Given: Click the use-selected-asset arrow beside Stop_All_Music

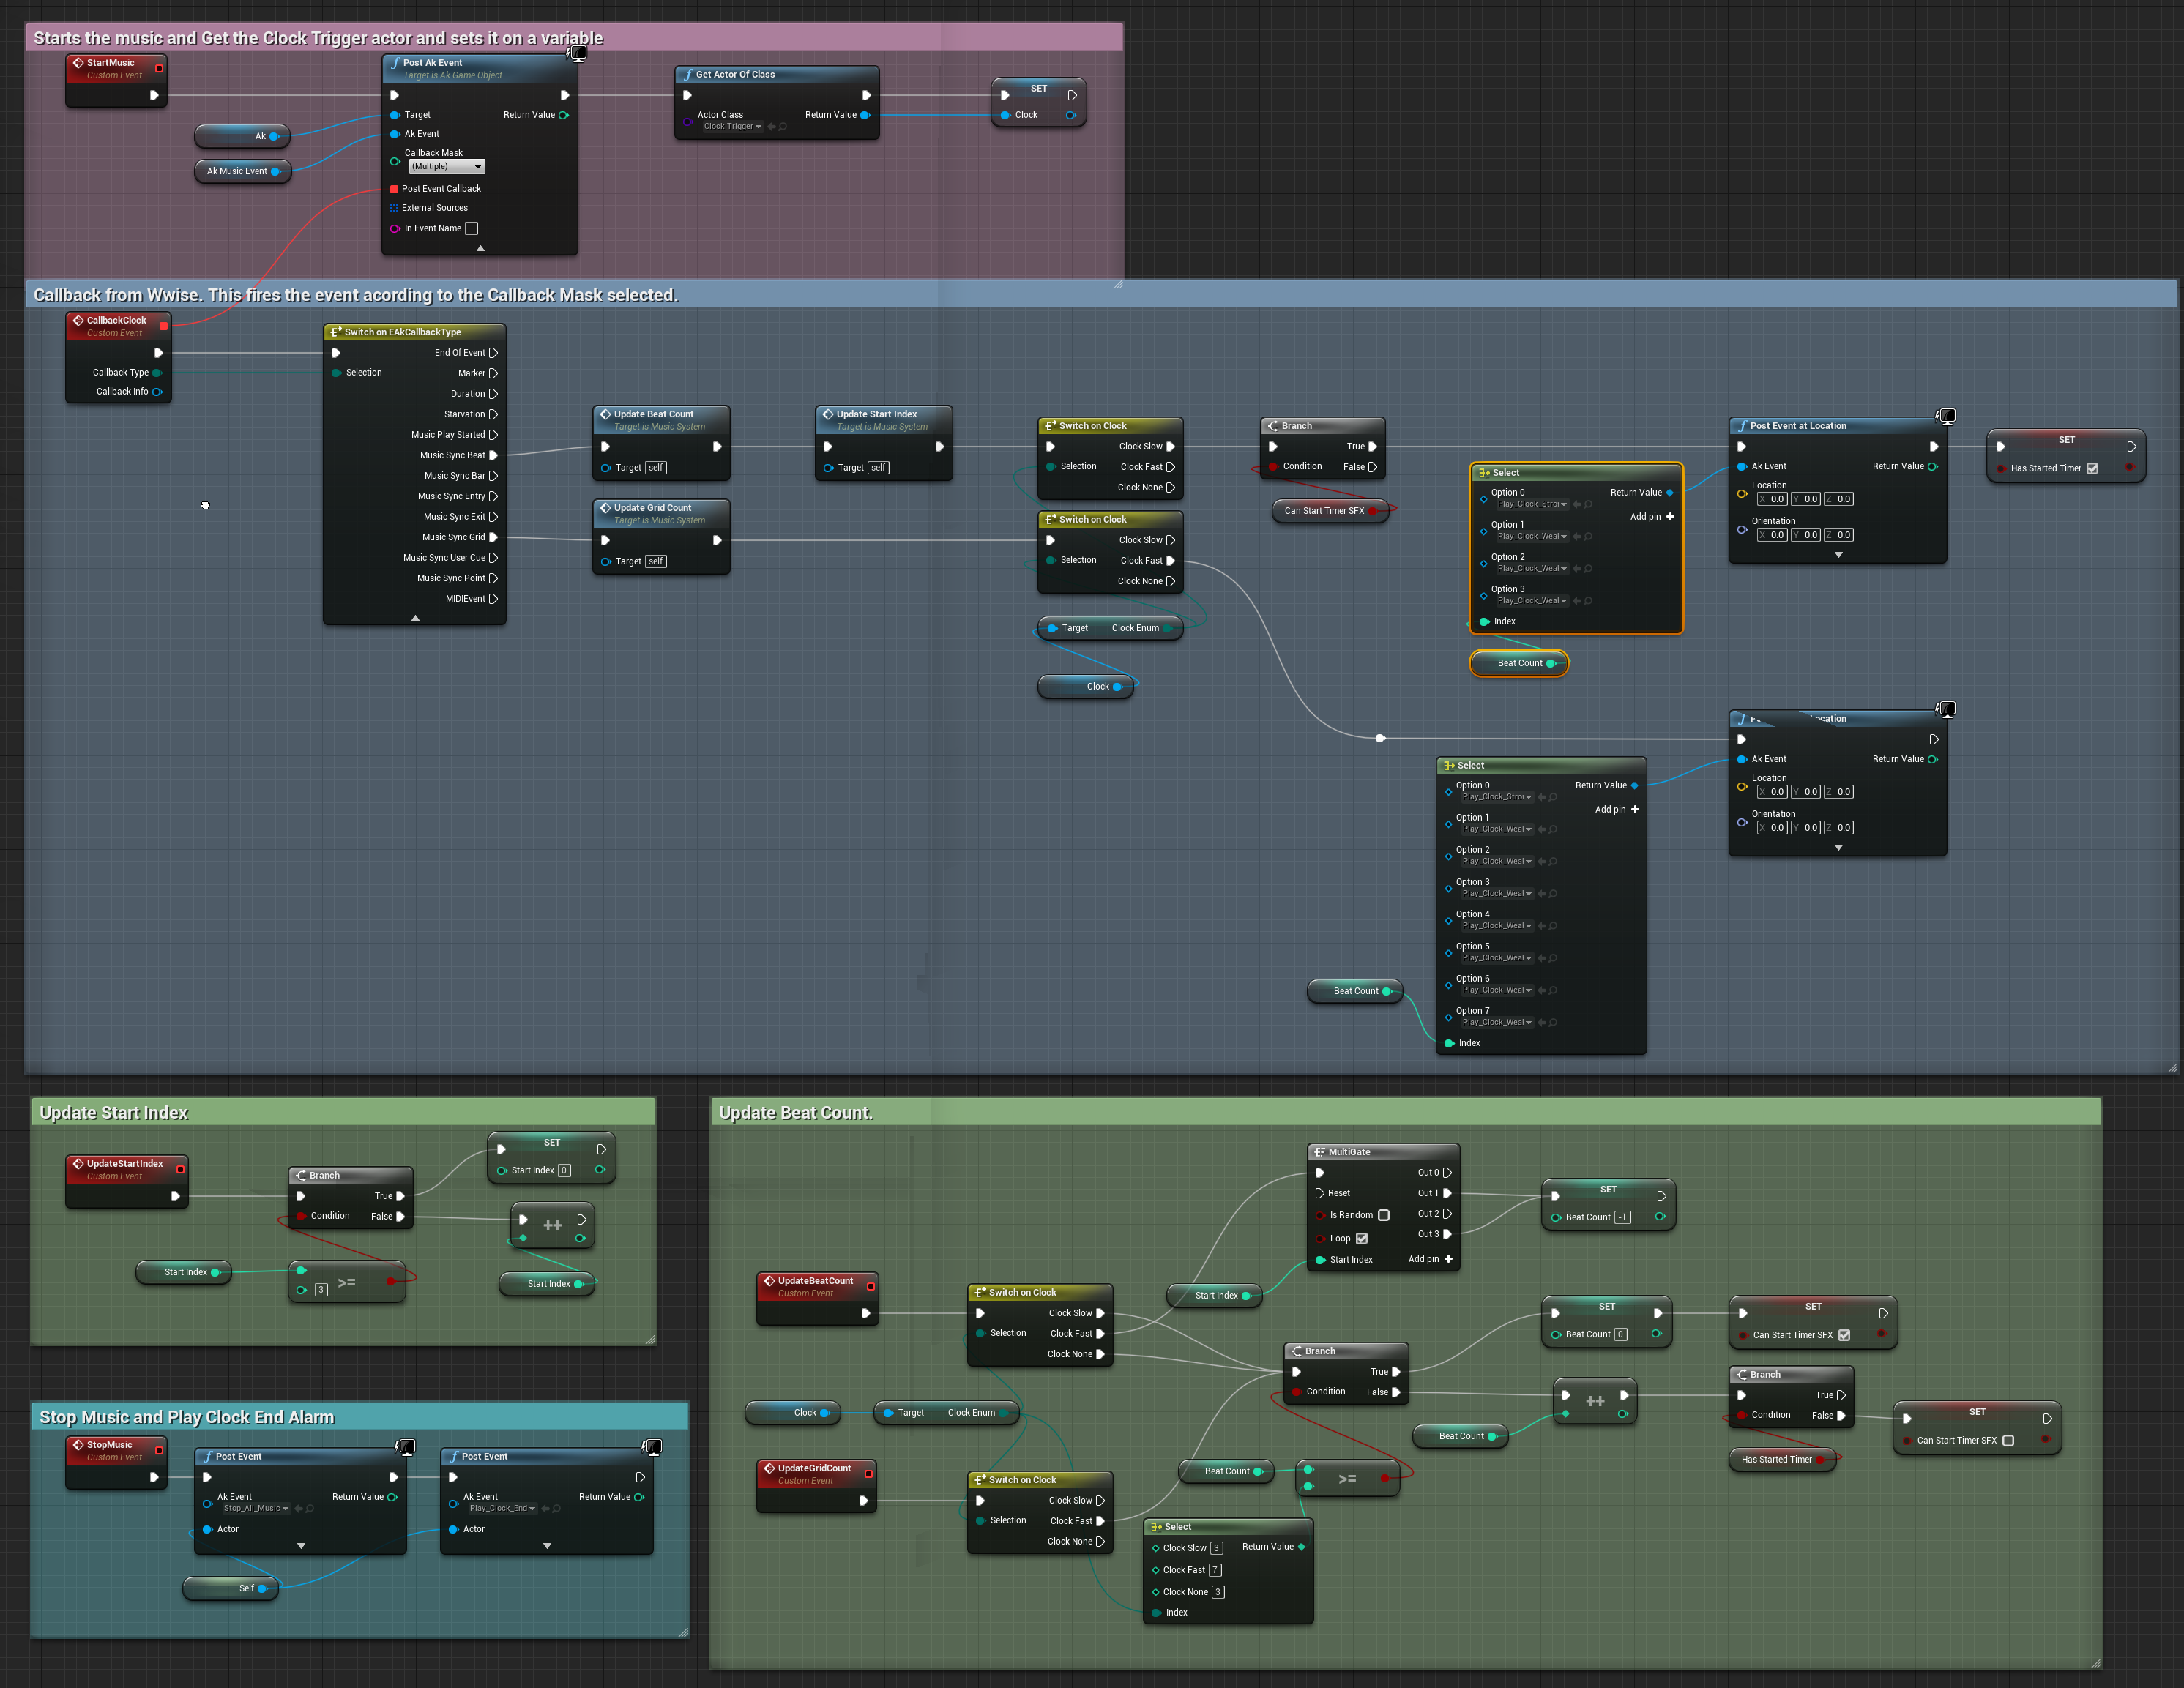Looking at the screenshot, I should 298,1508.
